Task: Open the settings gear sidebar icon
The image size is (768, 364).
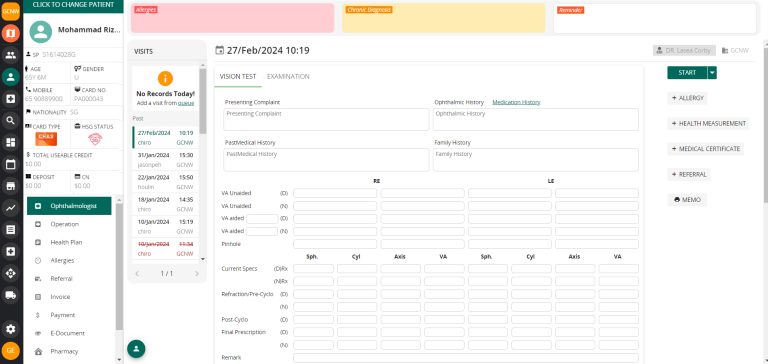Action: coord(11,329)
